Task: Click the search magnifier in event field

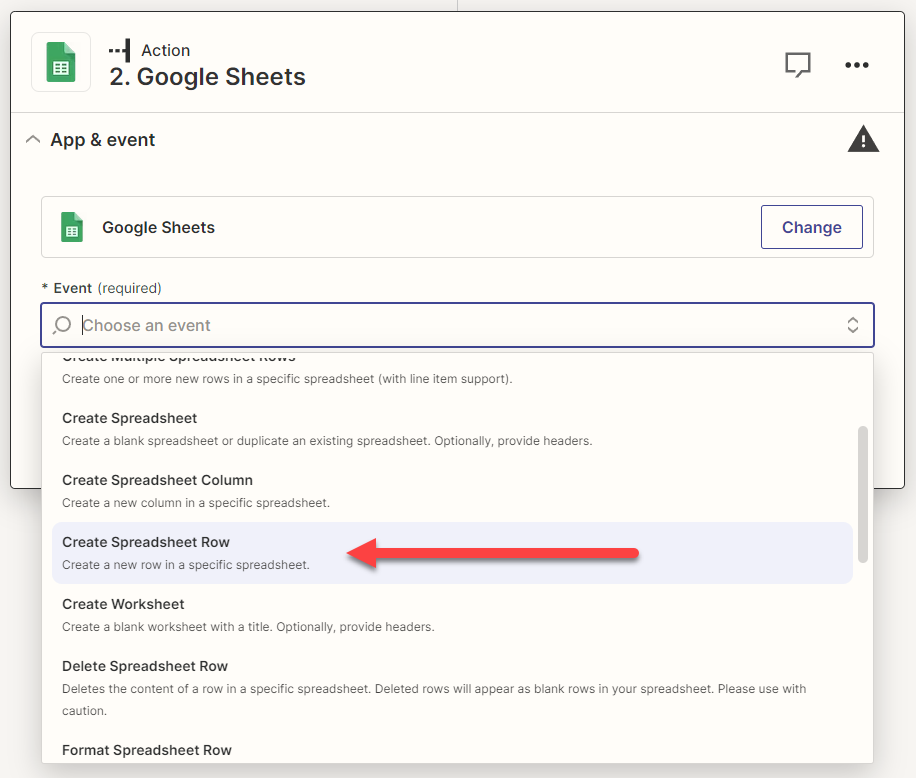Action: 62,325
